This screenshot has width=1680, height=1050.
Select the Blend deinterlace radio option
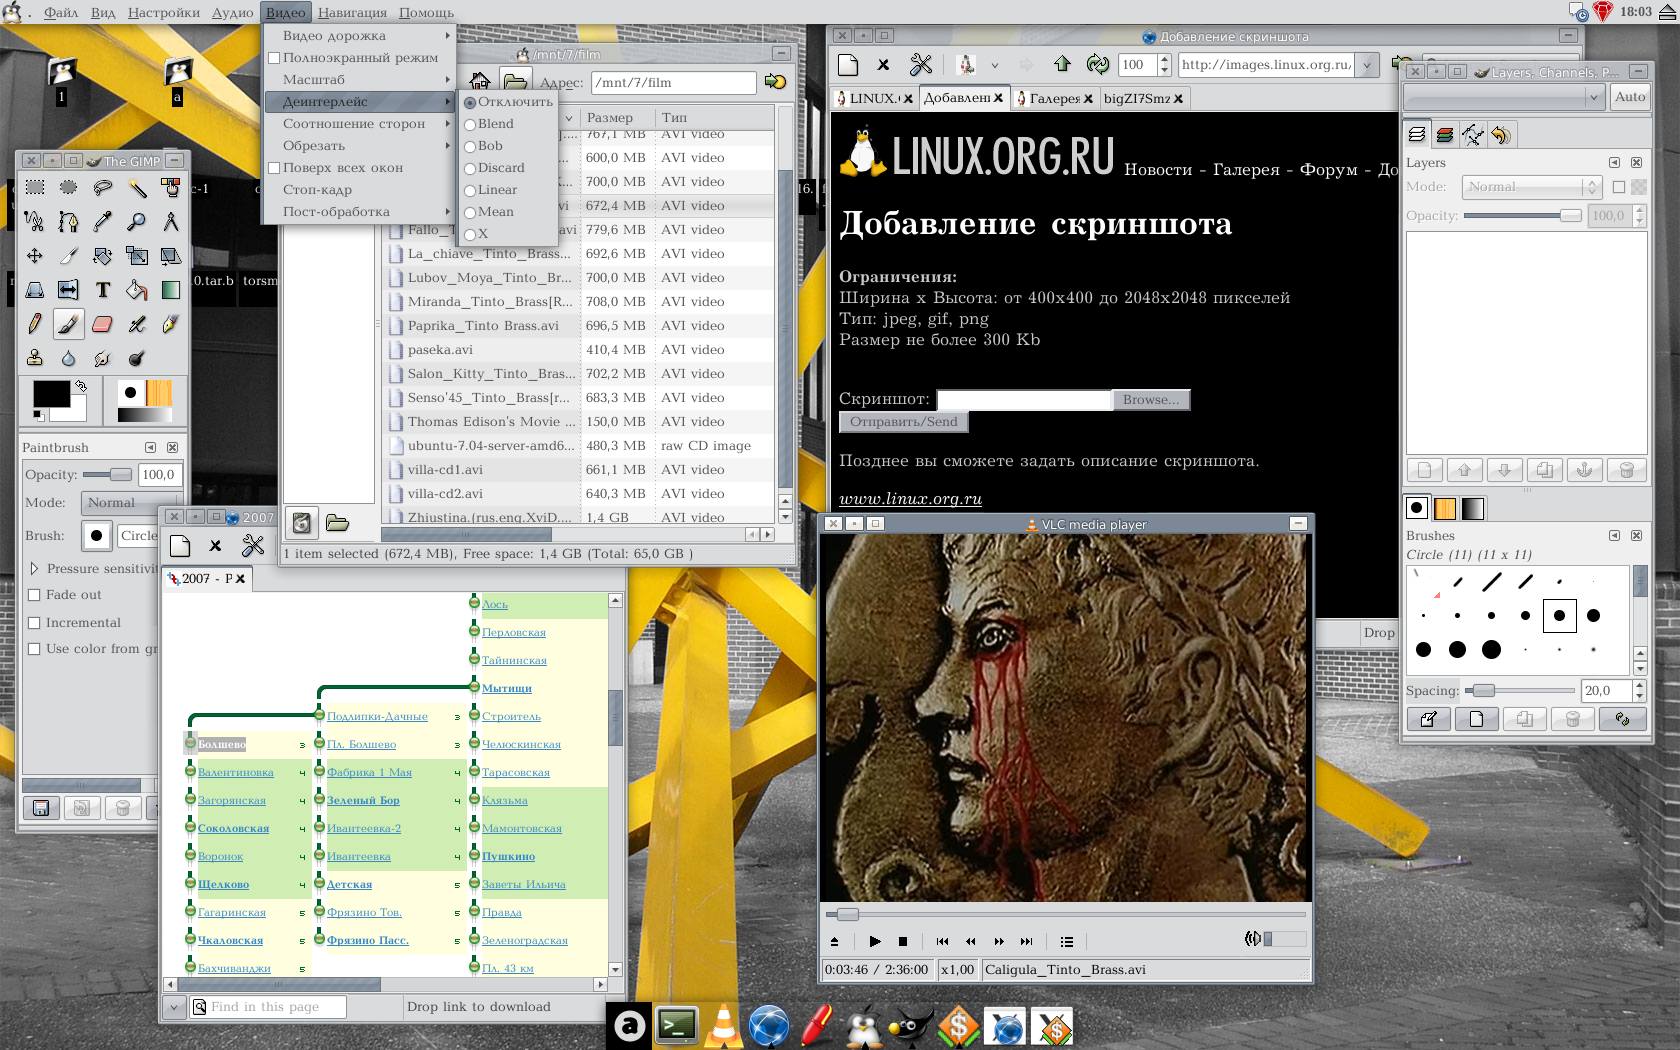(x=489, y=123)
